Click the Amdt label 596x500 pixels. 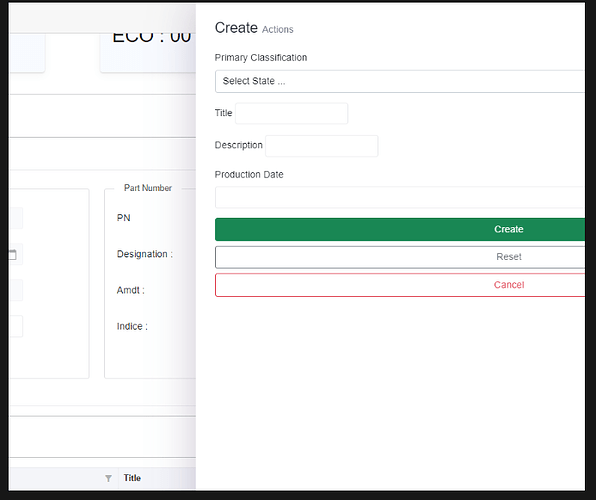(130, 290)
